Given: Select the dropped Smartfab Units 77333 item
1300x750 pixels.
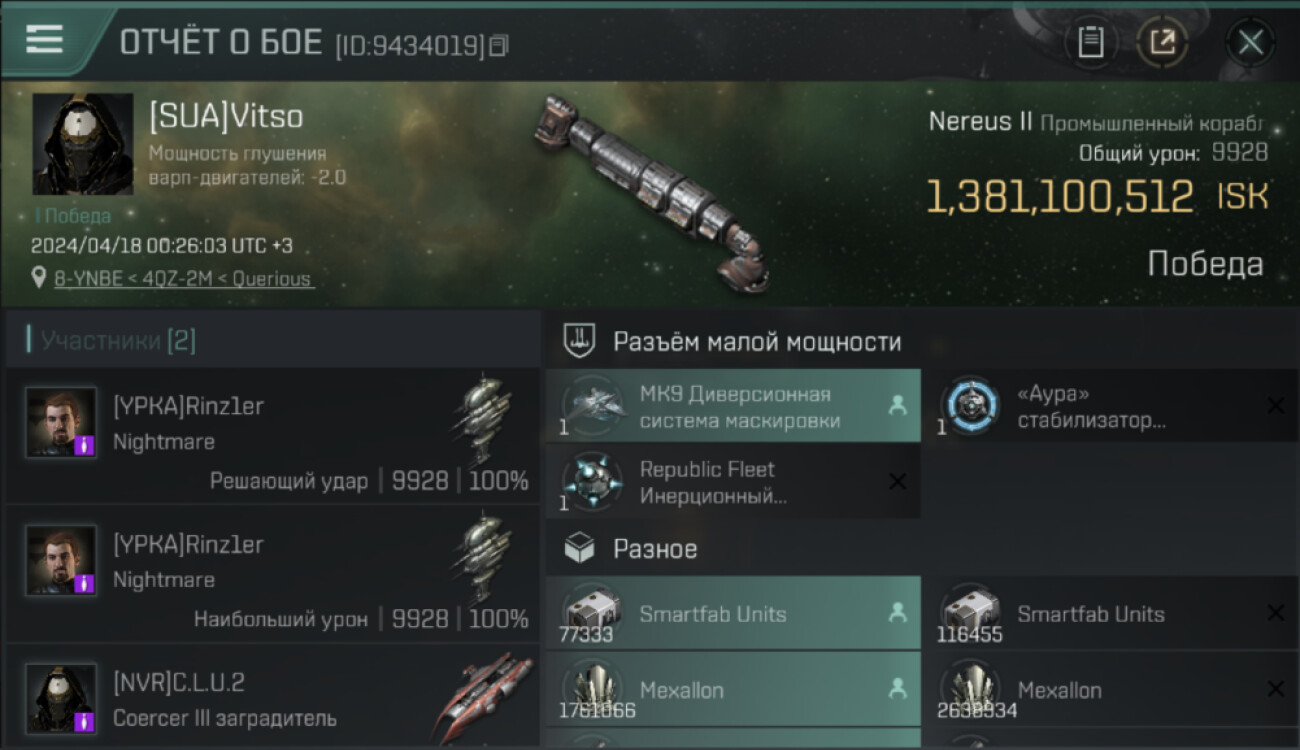Looking at the screenshot, I should [733, 613].
